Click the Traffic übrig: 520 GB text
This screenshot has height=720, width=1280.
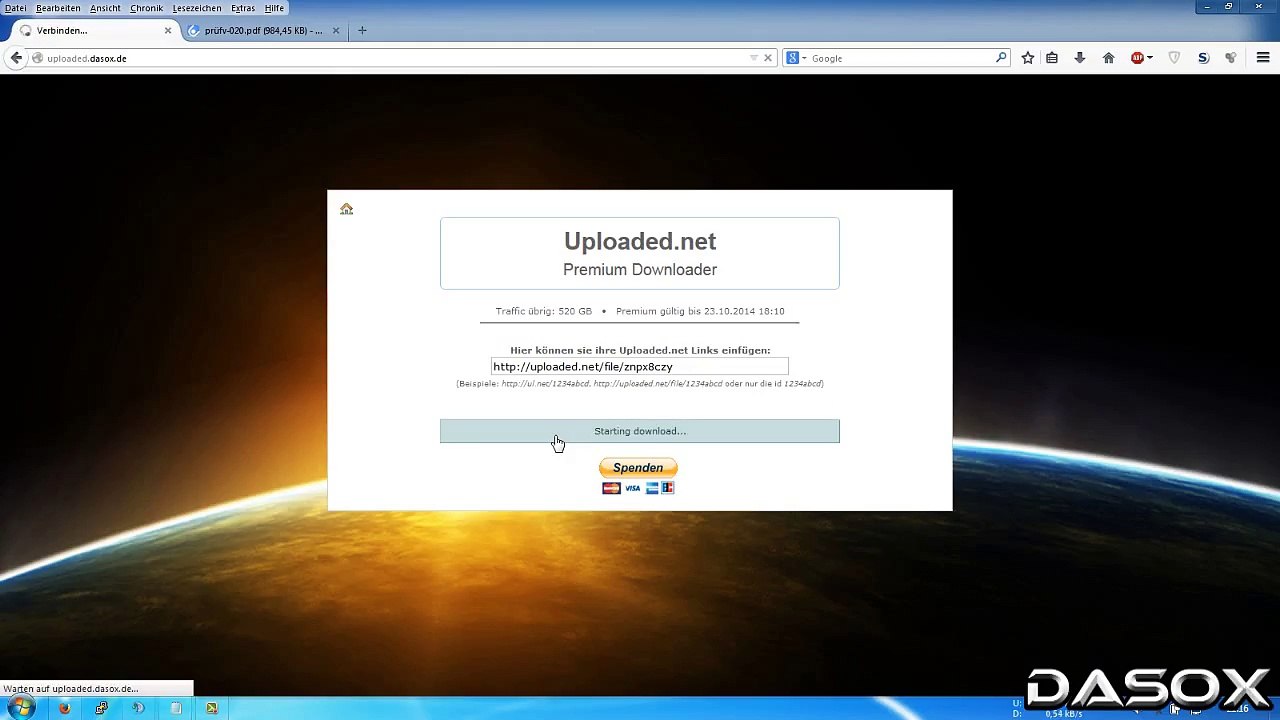pos(544,311)
